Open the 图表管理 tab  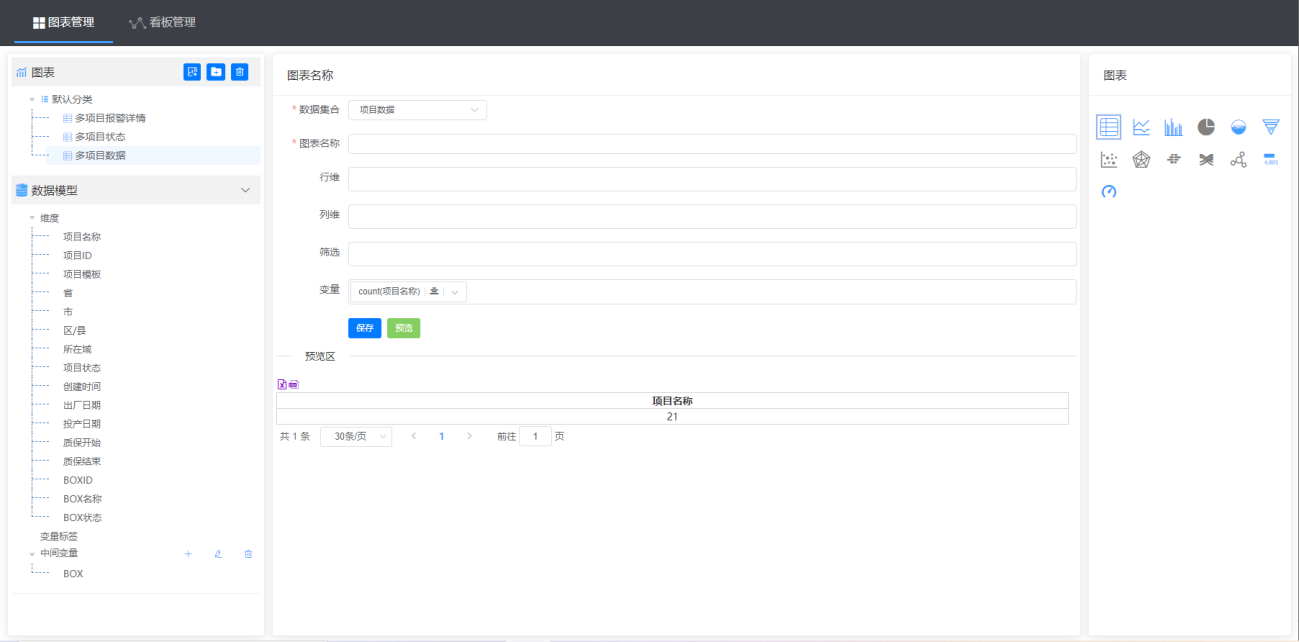(64, 22)
